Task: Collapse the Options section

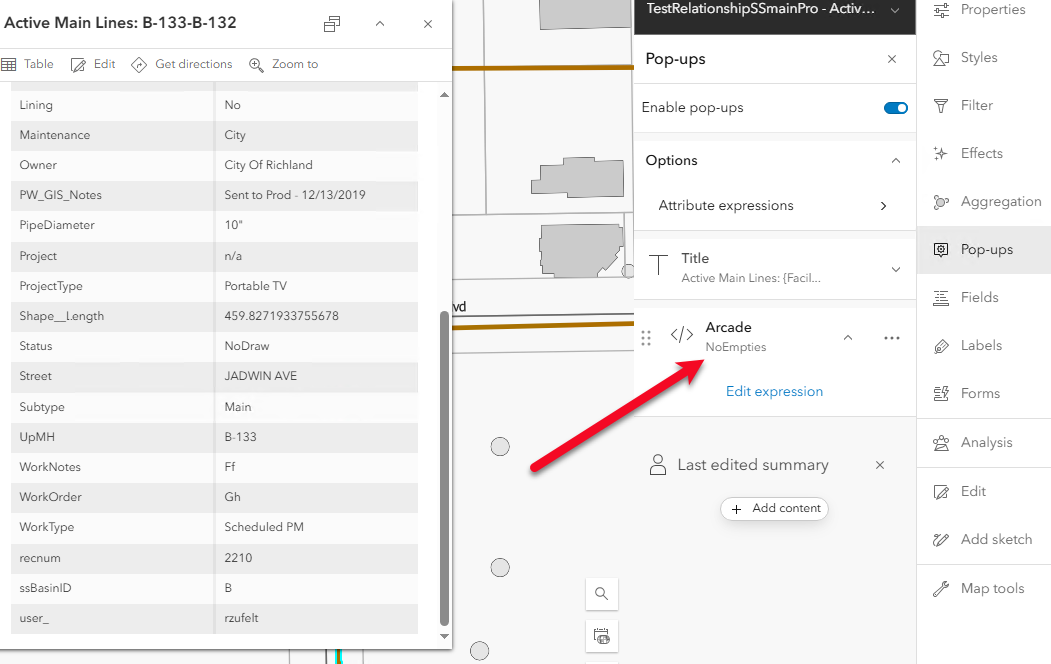Action: coord(895,160)
